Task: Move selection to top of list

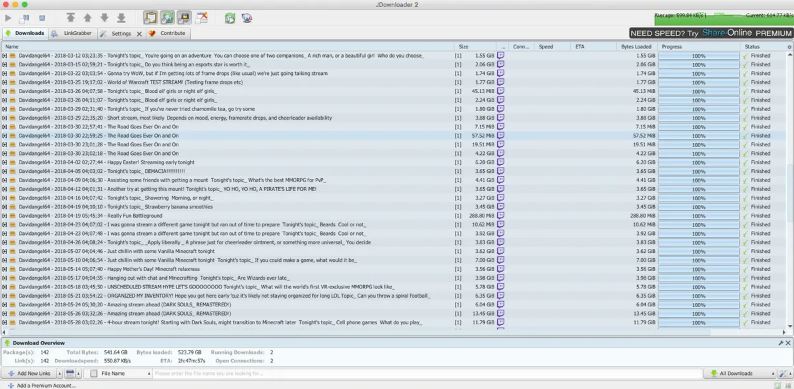Action: [71, 18]
